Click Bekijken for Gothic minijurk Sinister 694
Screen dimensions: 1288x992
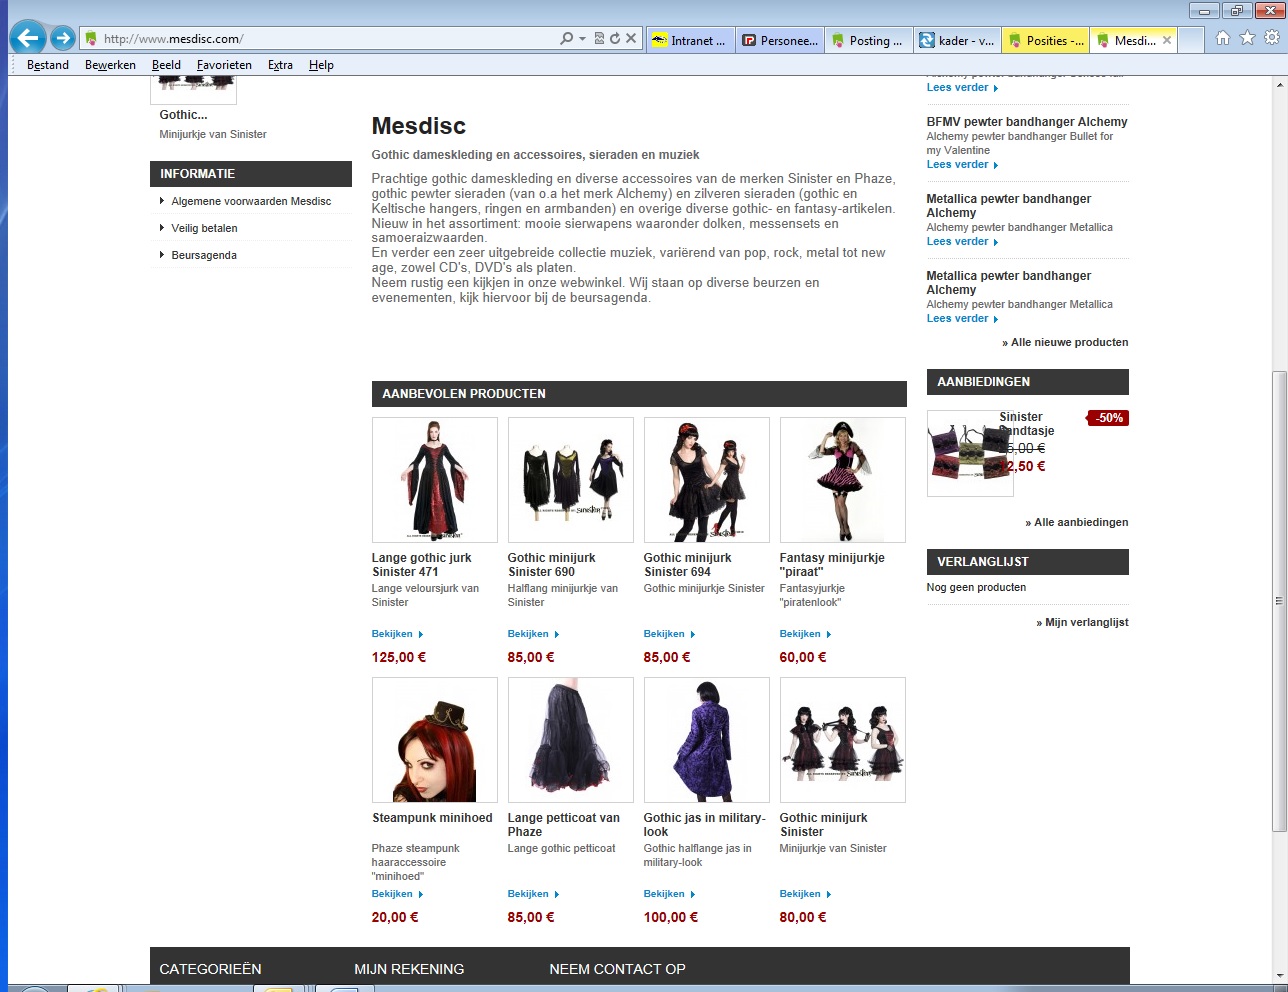pos(669,634)
